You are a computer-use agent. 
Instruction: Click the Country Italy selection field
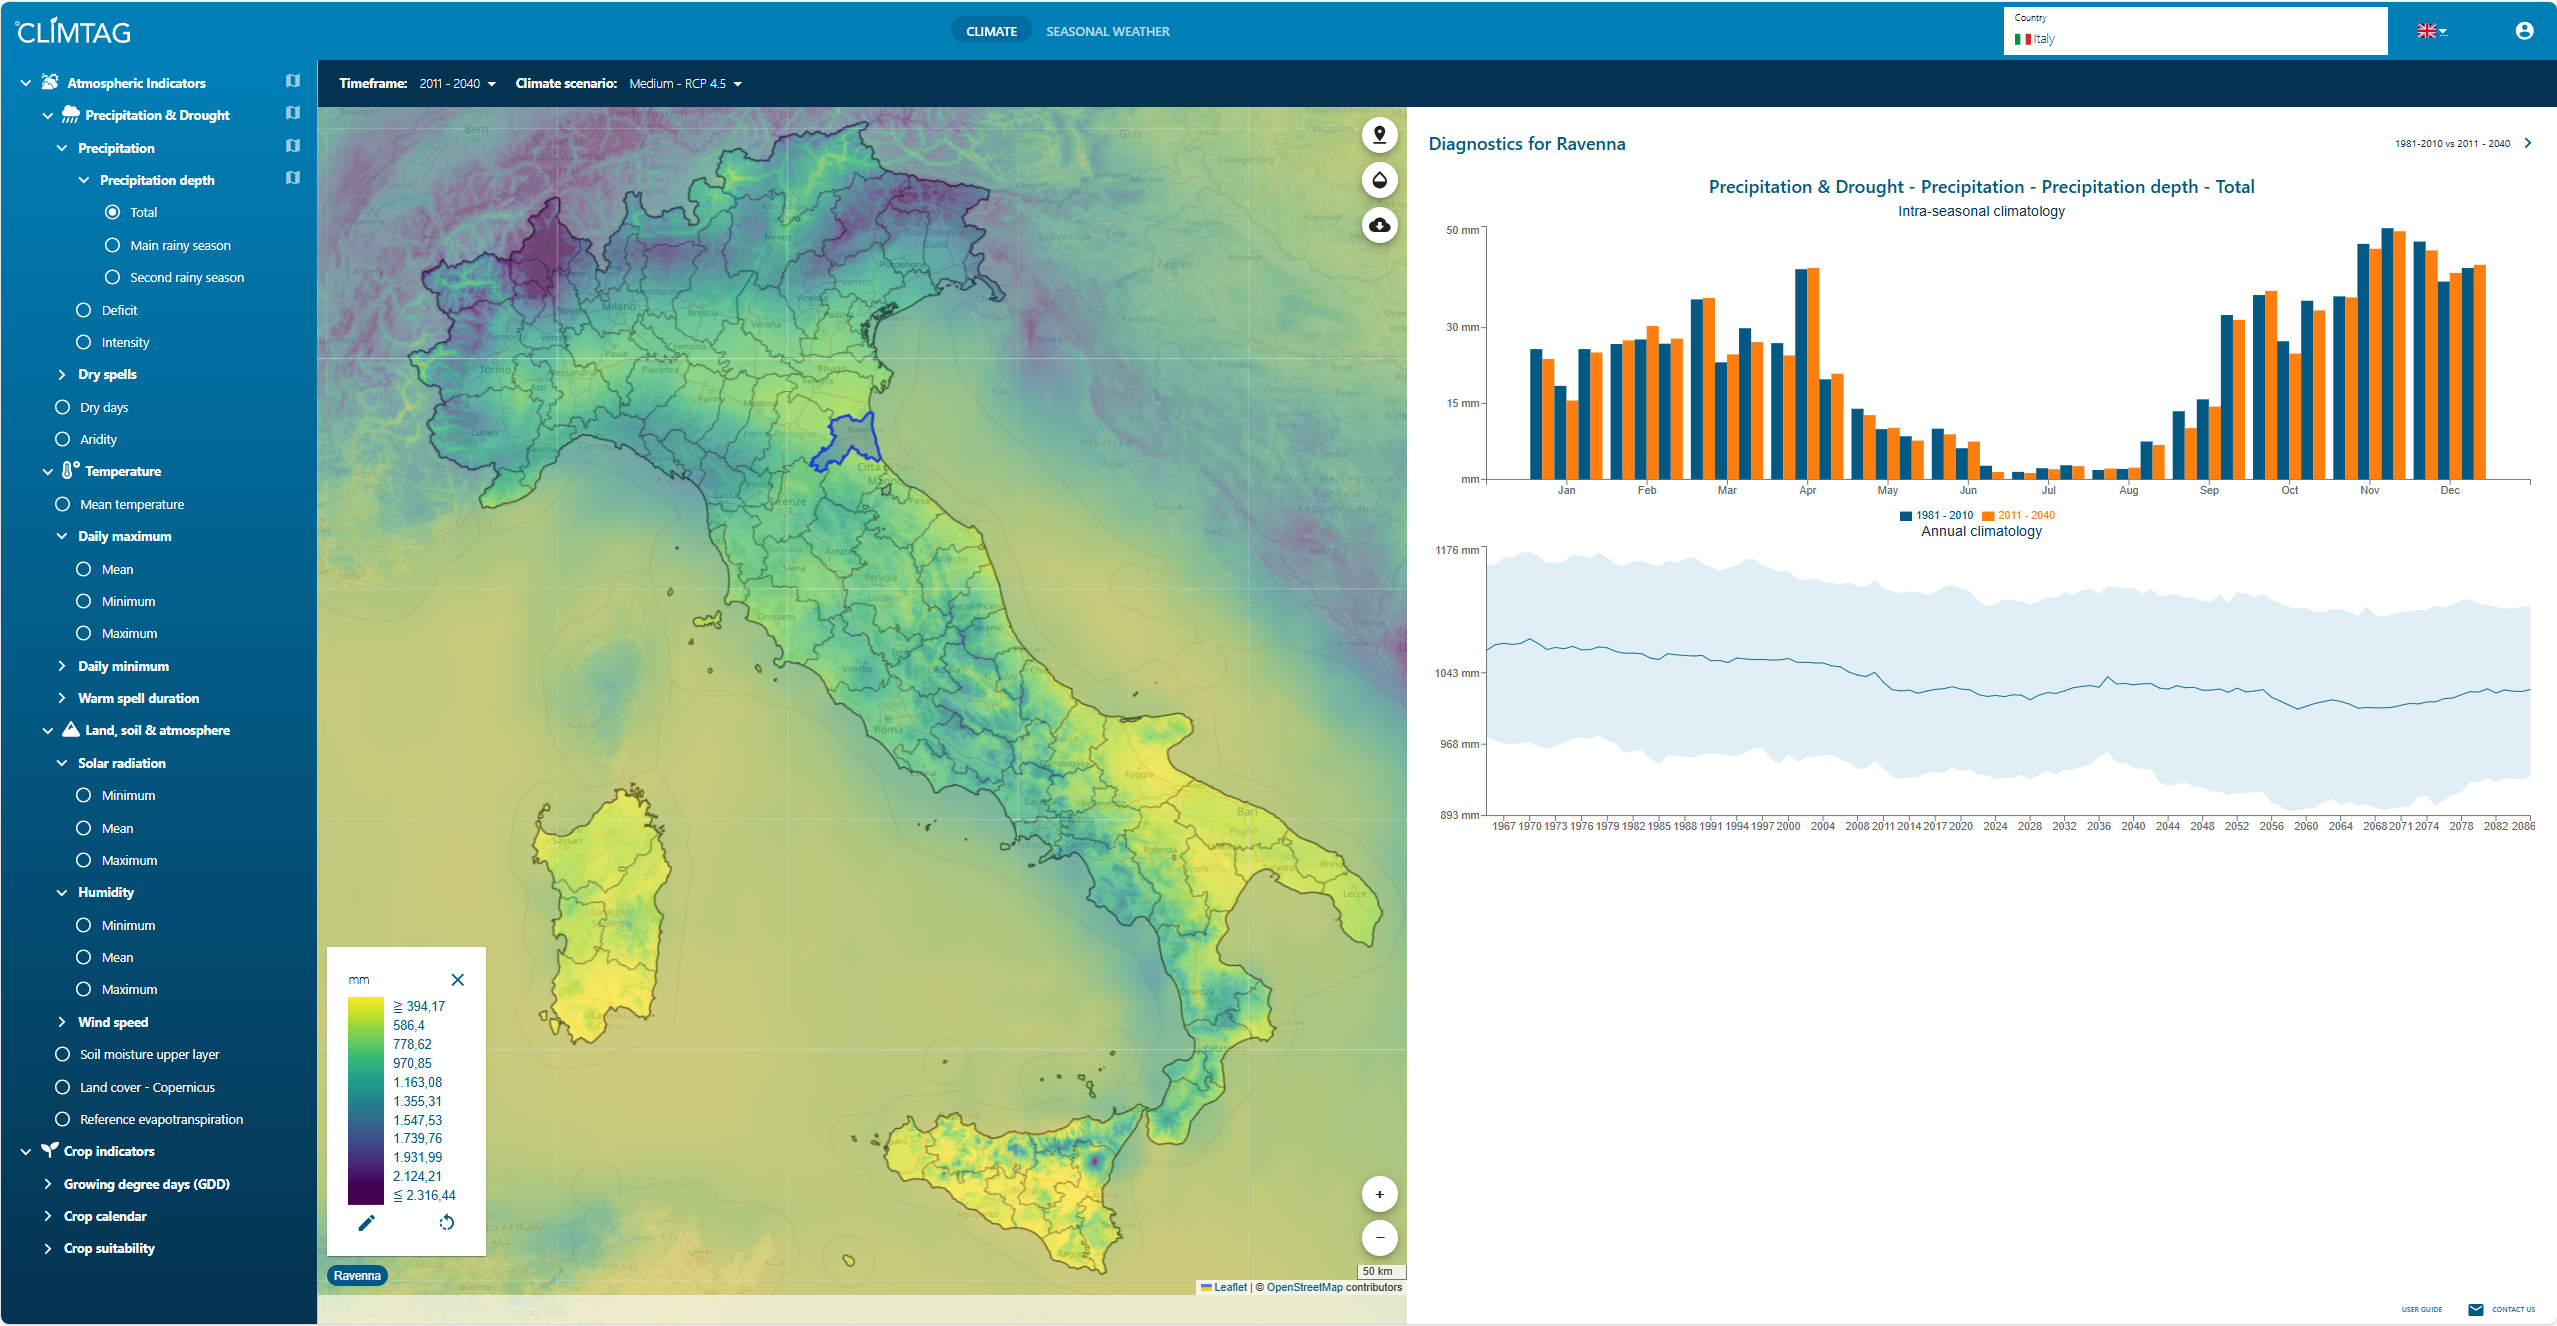(x=2195, y=31)
